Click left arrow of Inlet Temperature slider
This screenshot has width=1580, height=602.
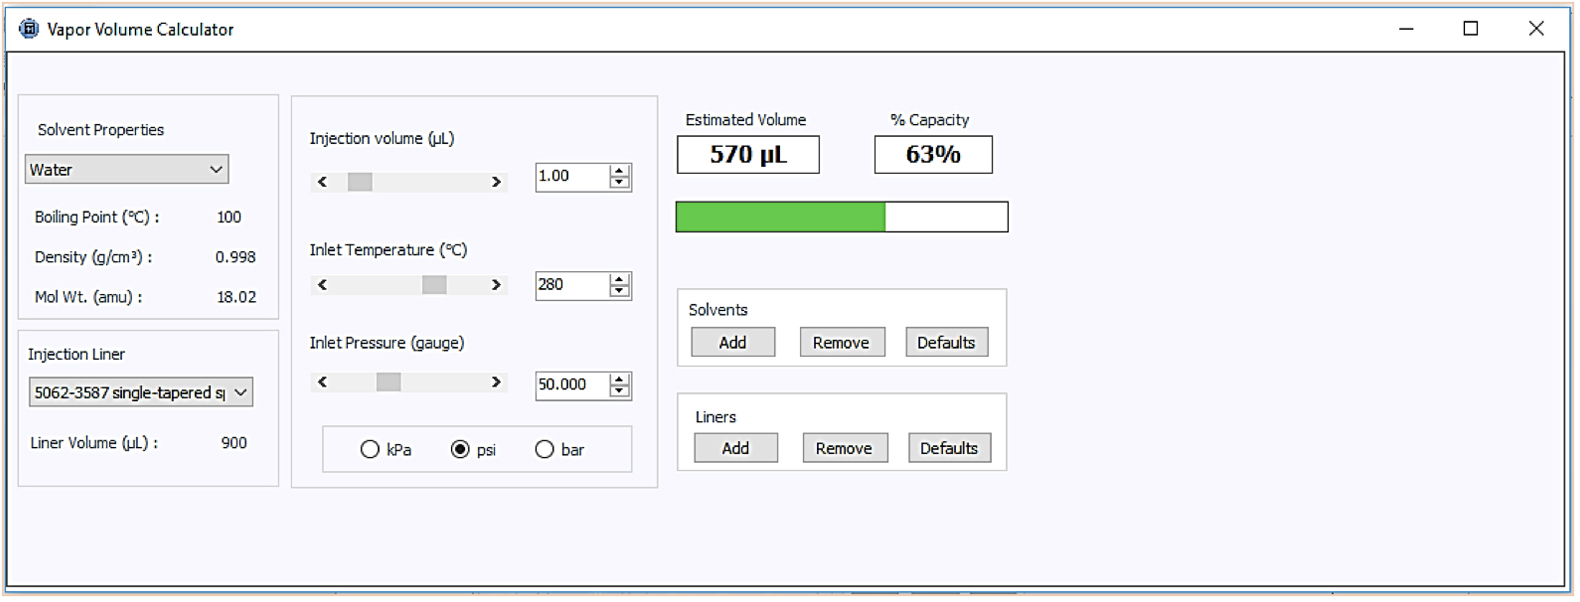click(x=322, y=285)
